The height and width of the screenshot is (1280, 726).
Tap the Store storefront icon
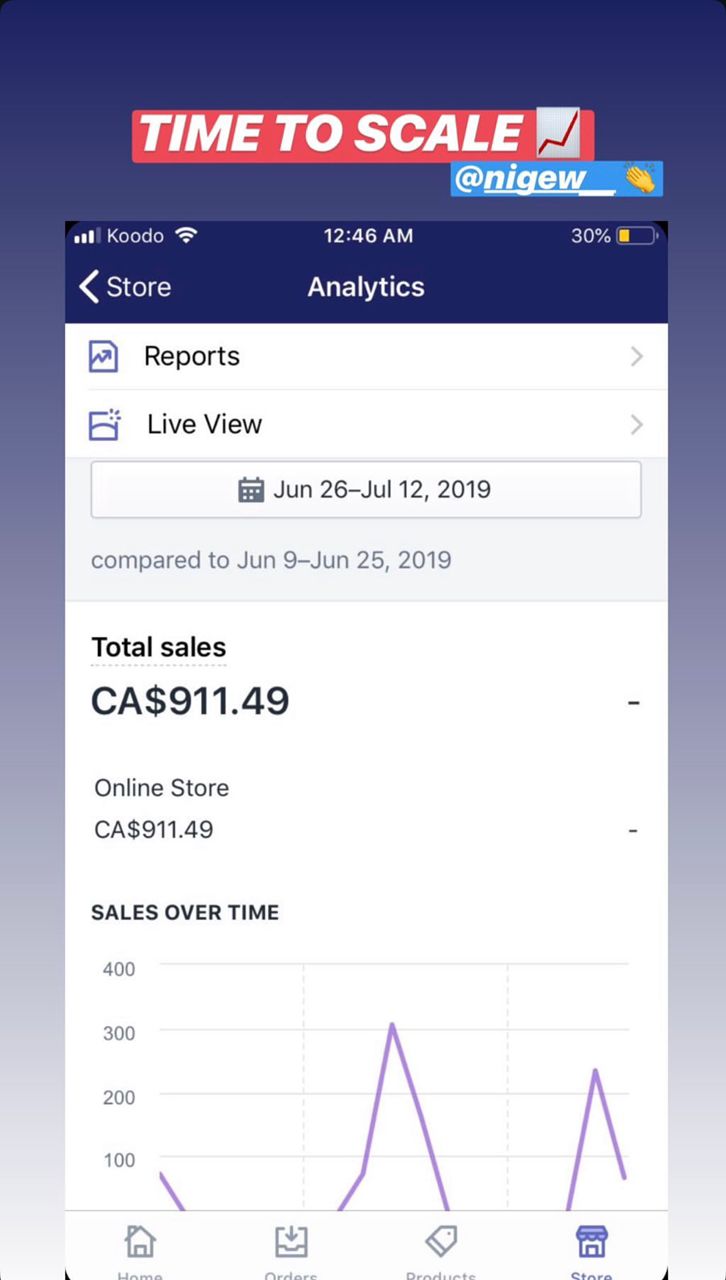pyautogui.click(x=591, y=1242)
